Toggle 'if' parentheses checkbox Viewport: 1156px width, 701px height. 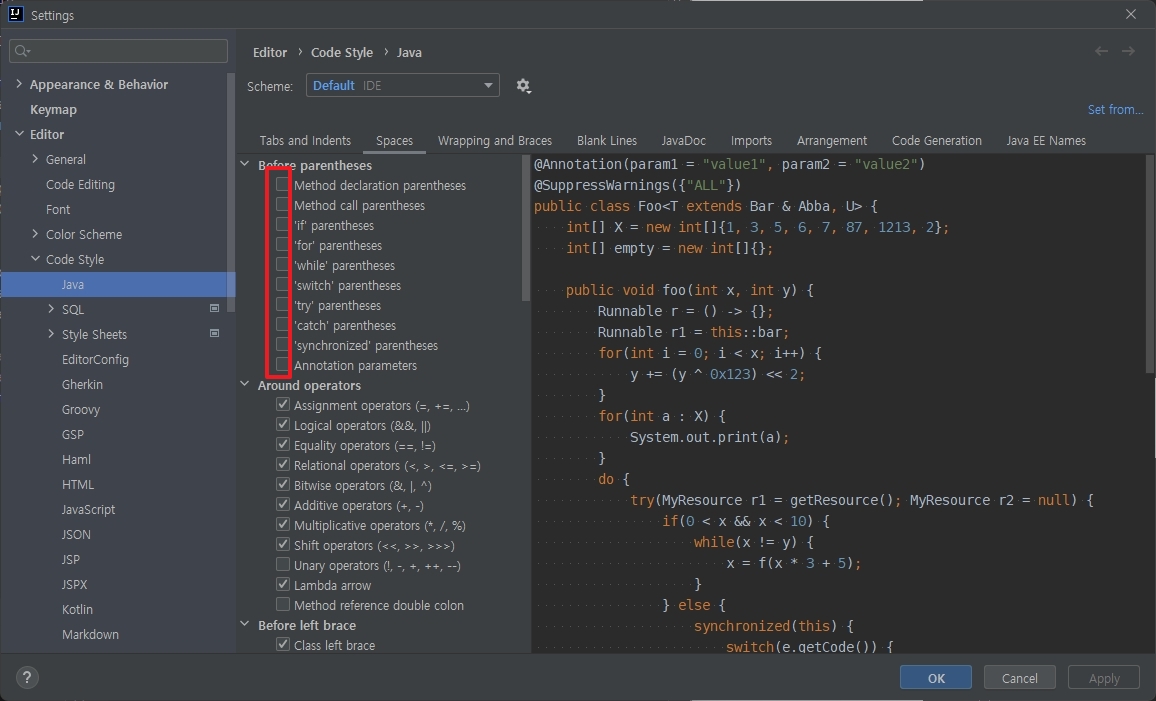tap(282, 224)
